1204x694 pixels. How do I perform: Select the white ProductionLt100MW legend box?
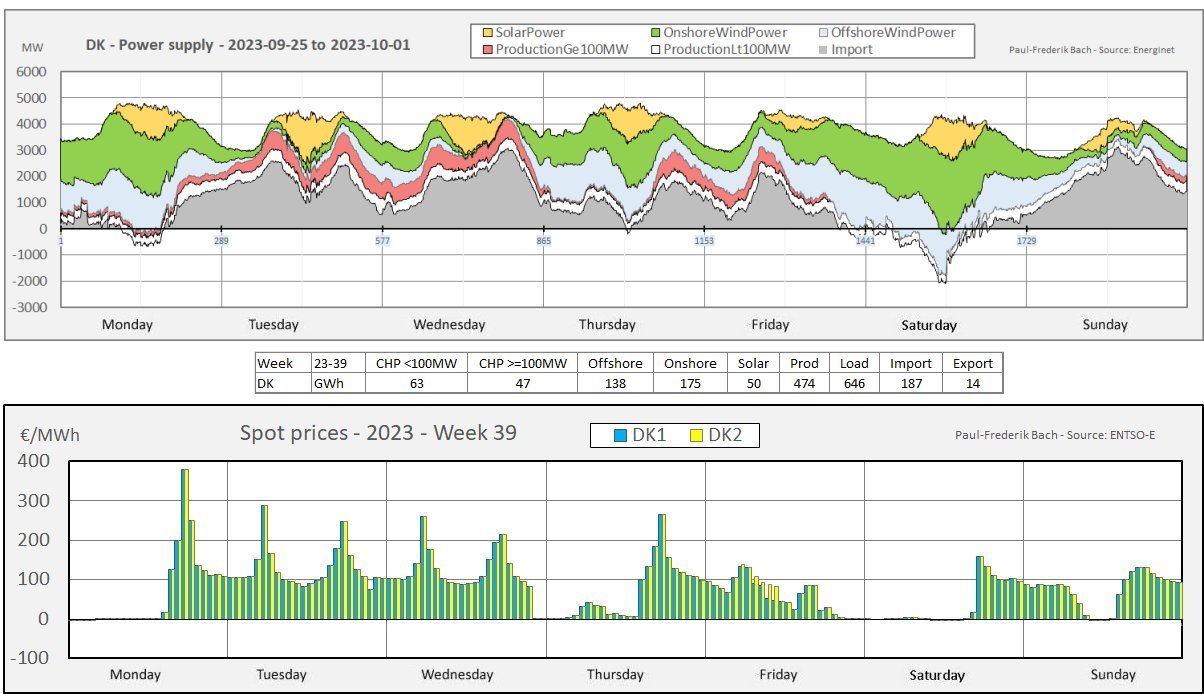tap(655, 49)
